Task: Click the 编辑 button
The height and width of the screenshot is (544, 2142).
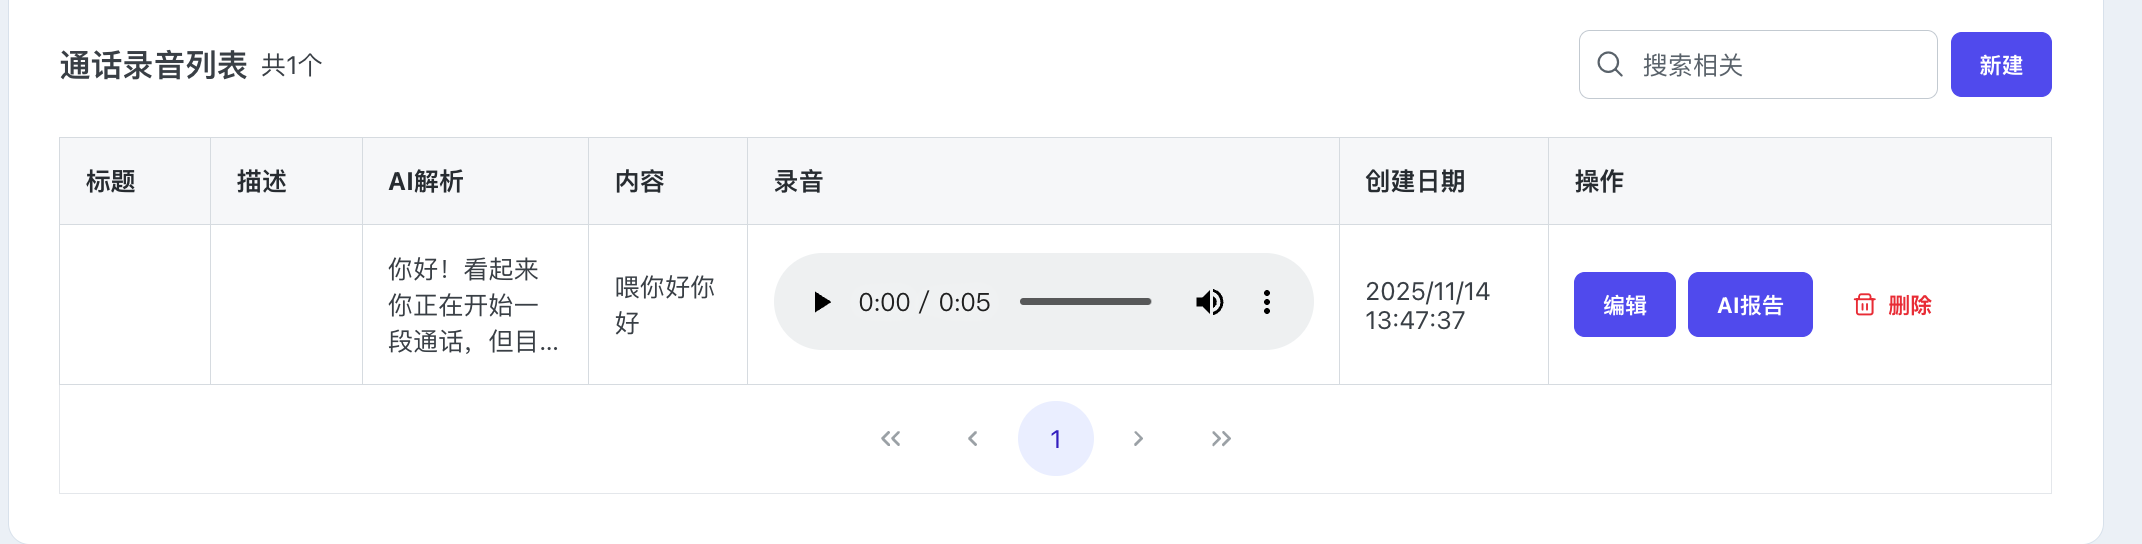Action: click(x=1624, y=305)
